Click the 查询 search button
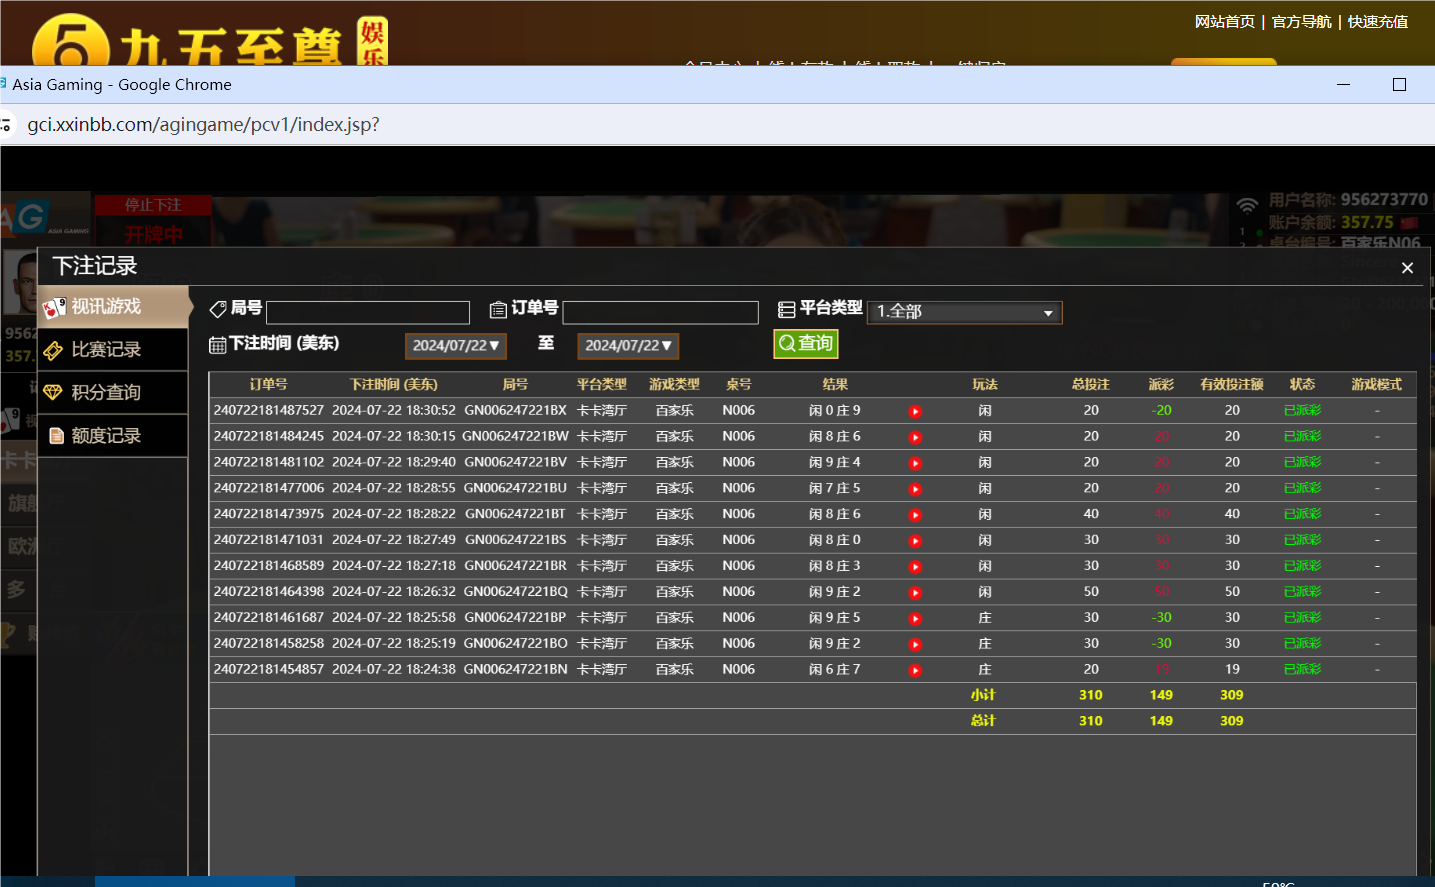 pos(805,342)
